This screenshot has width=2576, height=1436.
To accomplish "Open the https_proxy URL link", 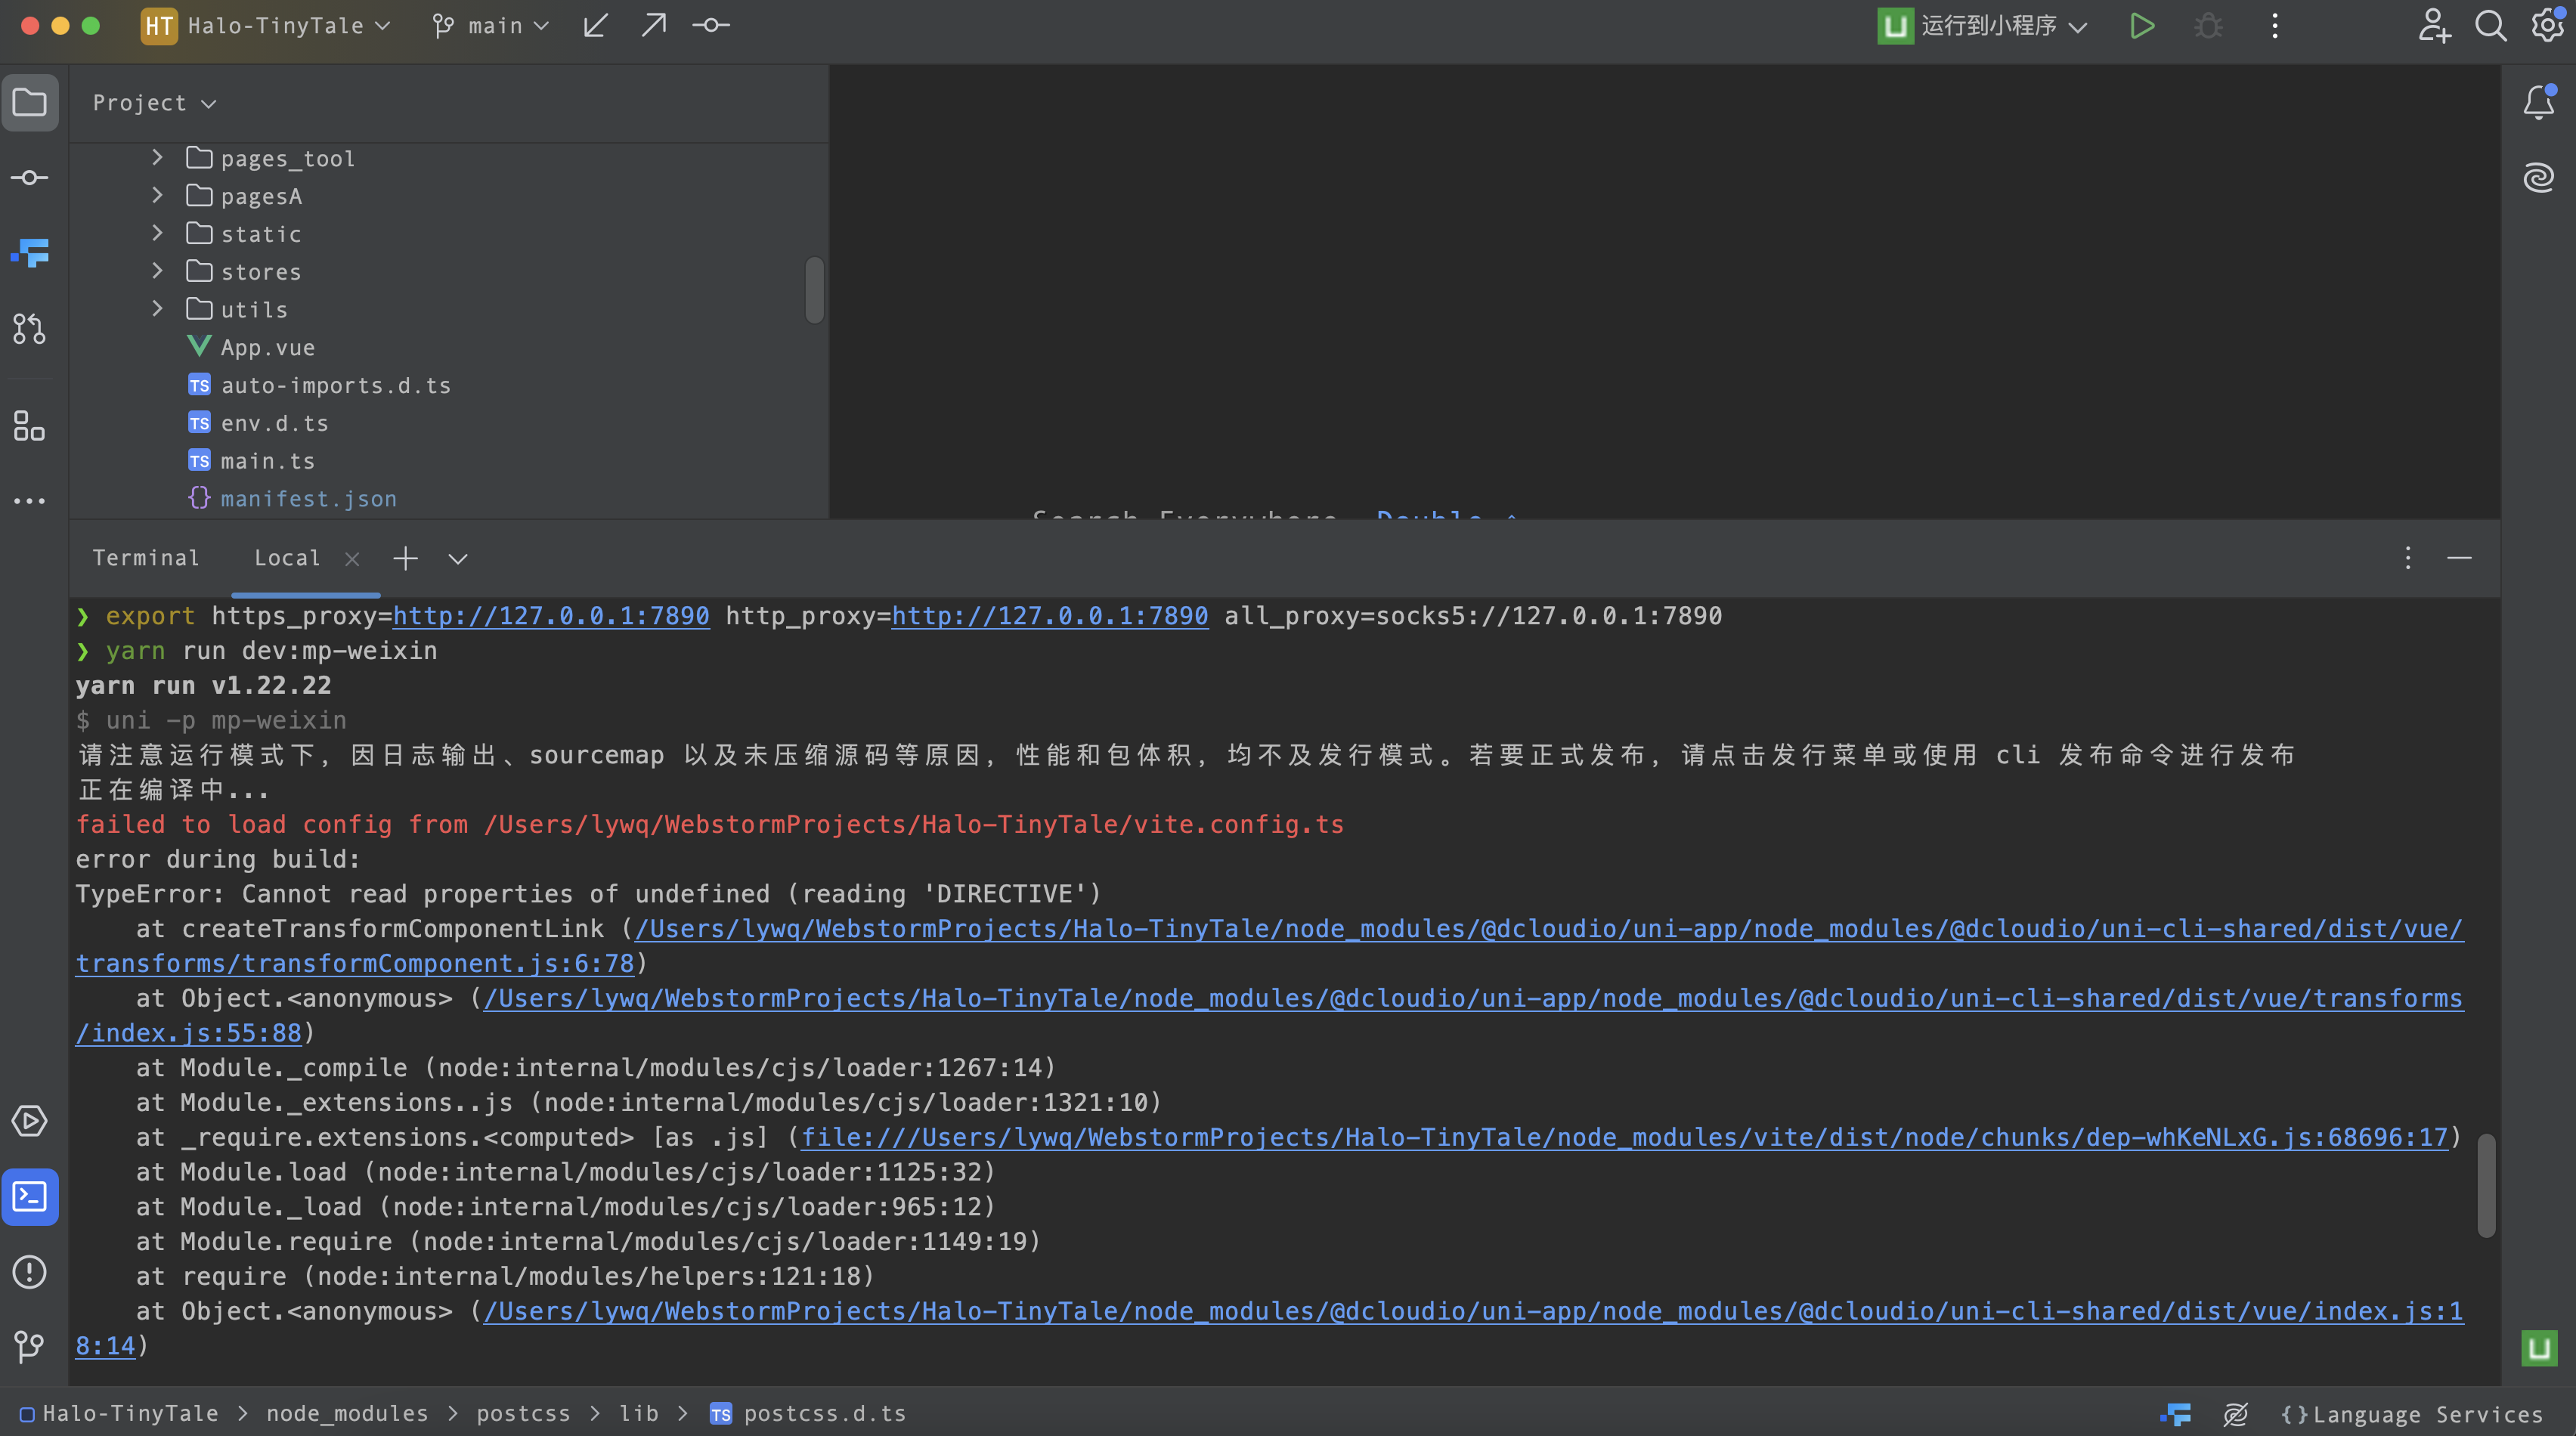I will coord(551,616).
